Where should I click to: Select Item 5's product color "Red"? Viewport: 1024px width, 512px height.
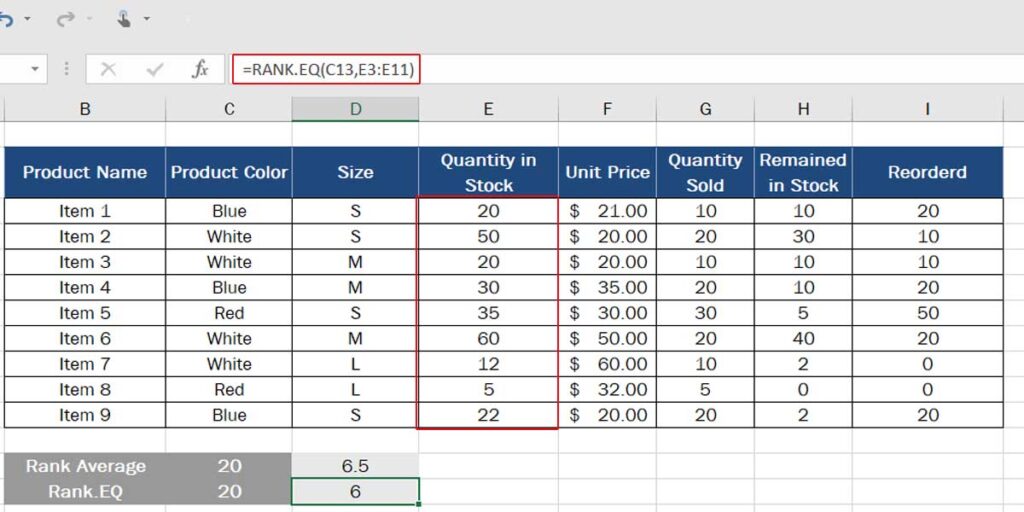click(229, 313)
